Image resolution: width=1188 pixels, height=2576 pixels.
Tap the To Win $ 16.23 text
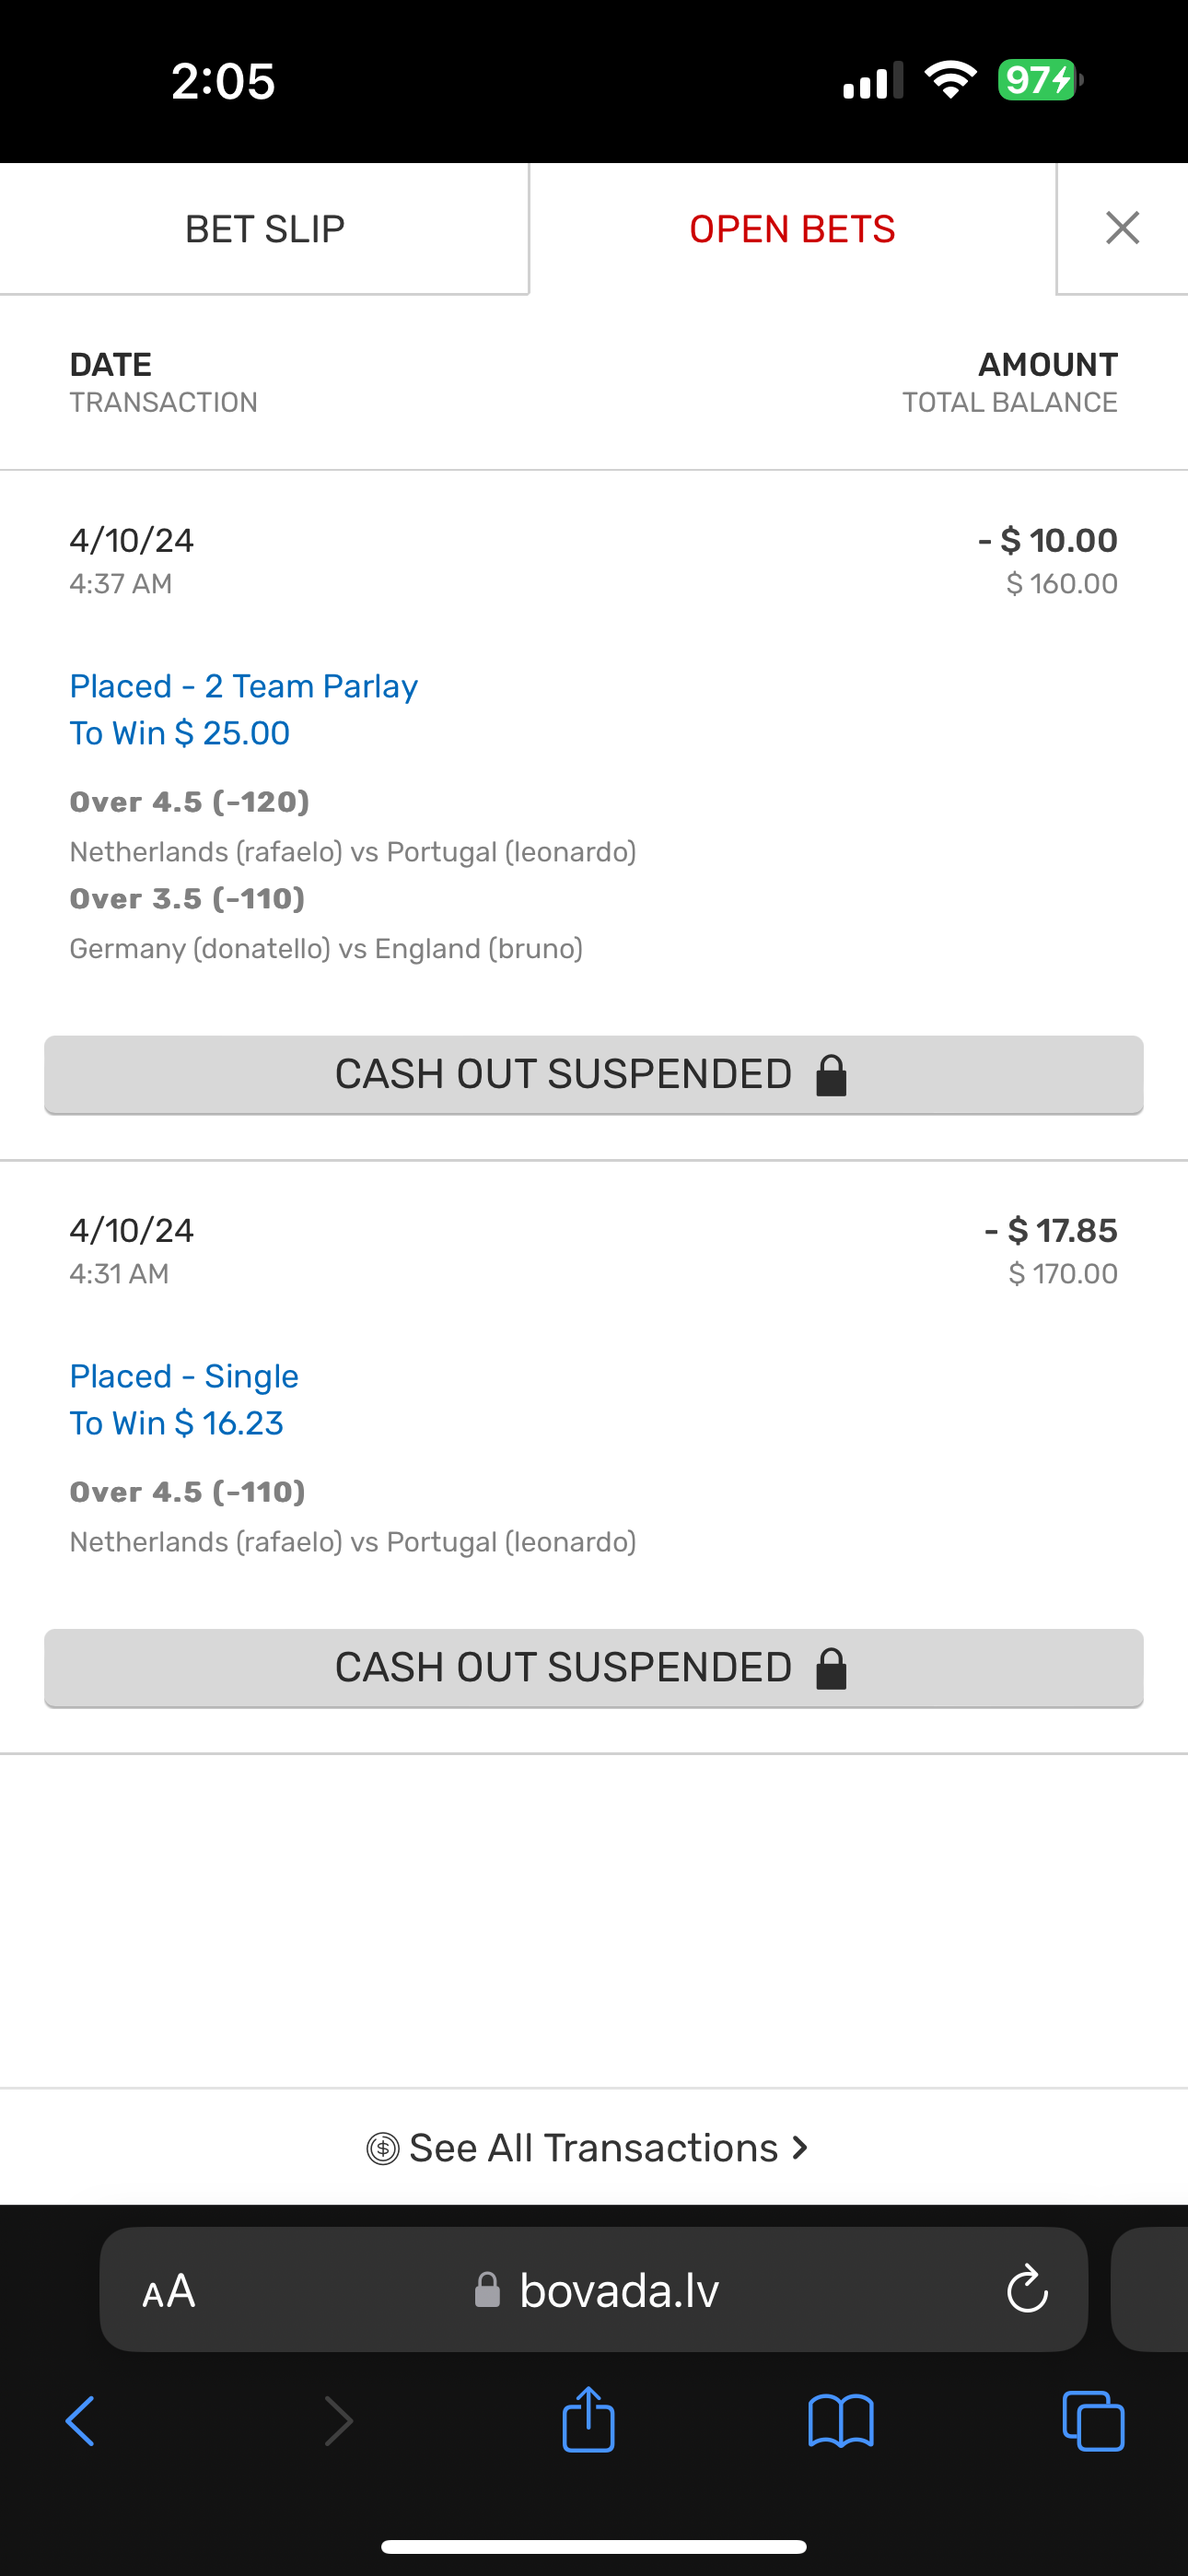(177, 1423)
